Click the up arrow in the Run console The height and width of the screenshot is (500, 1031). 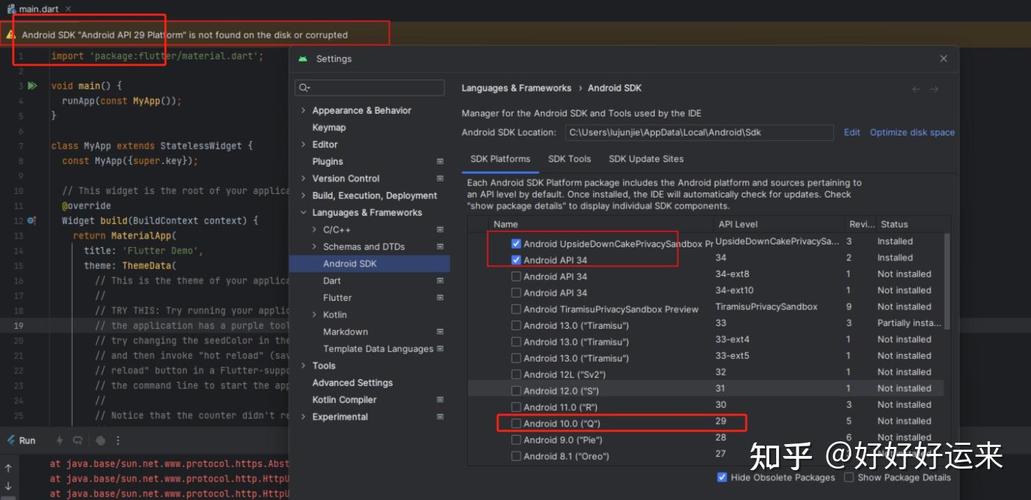click(x=9, y=469)
